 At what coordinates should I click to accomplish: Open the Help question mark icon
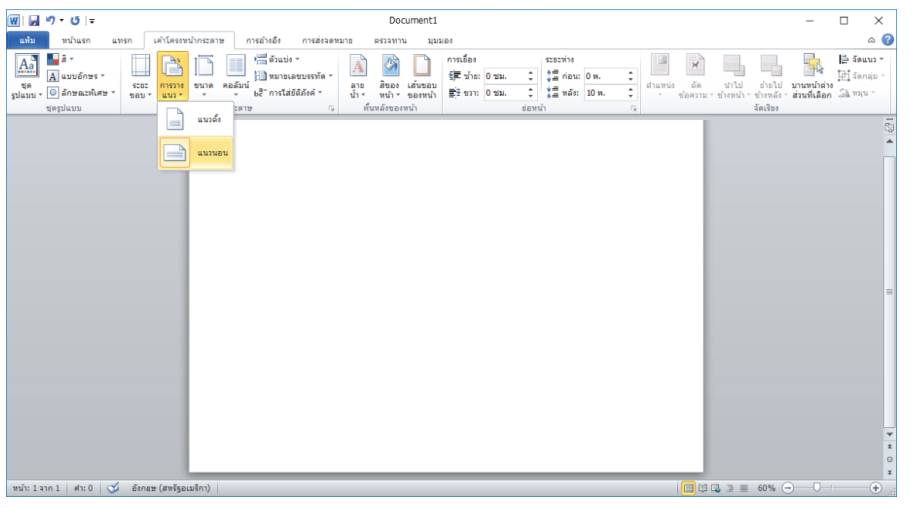[x=888, y=40]
